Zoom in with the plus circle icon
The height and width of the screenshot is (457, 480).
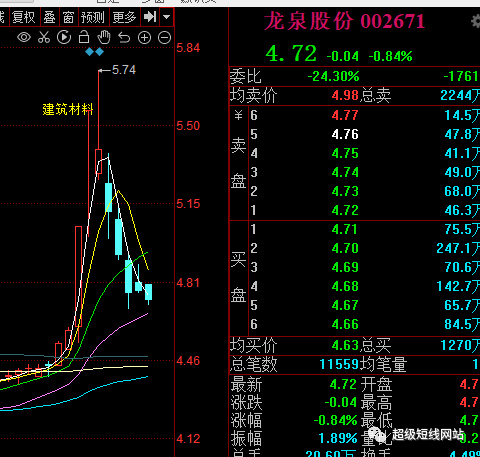click(144, 38)
